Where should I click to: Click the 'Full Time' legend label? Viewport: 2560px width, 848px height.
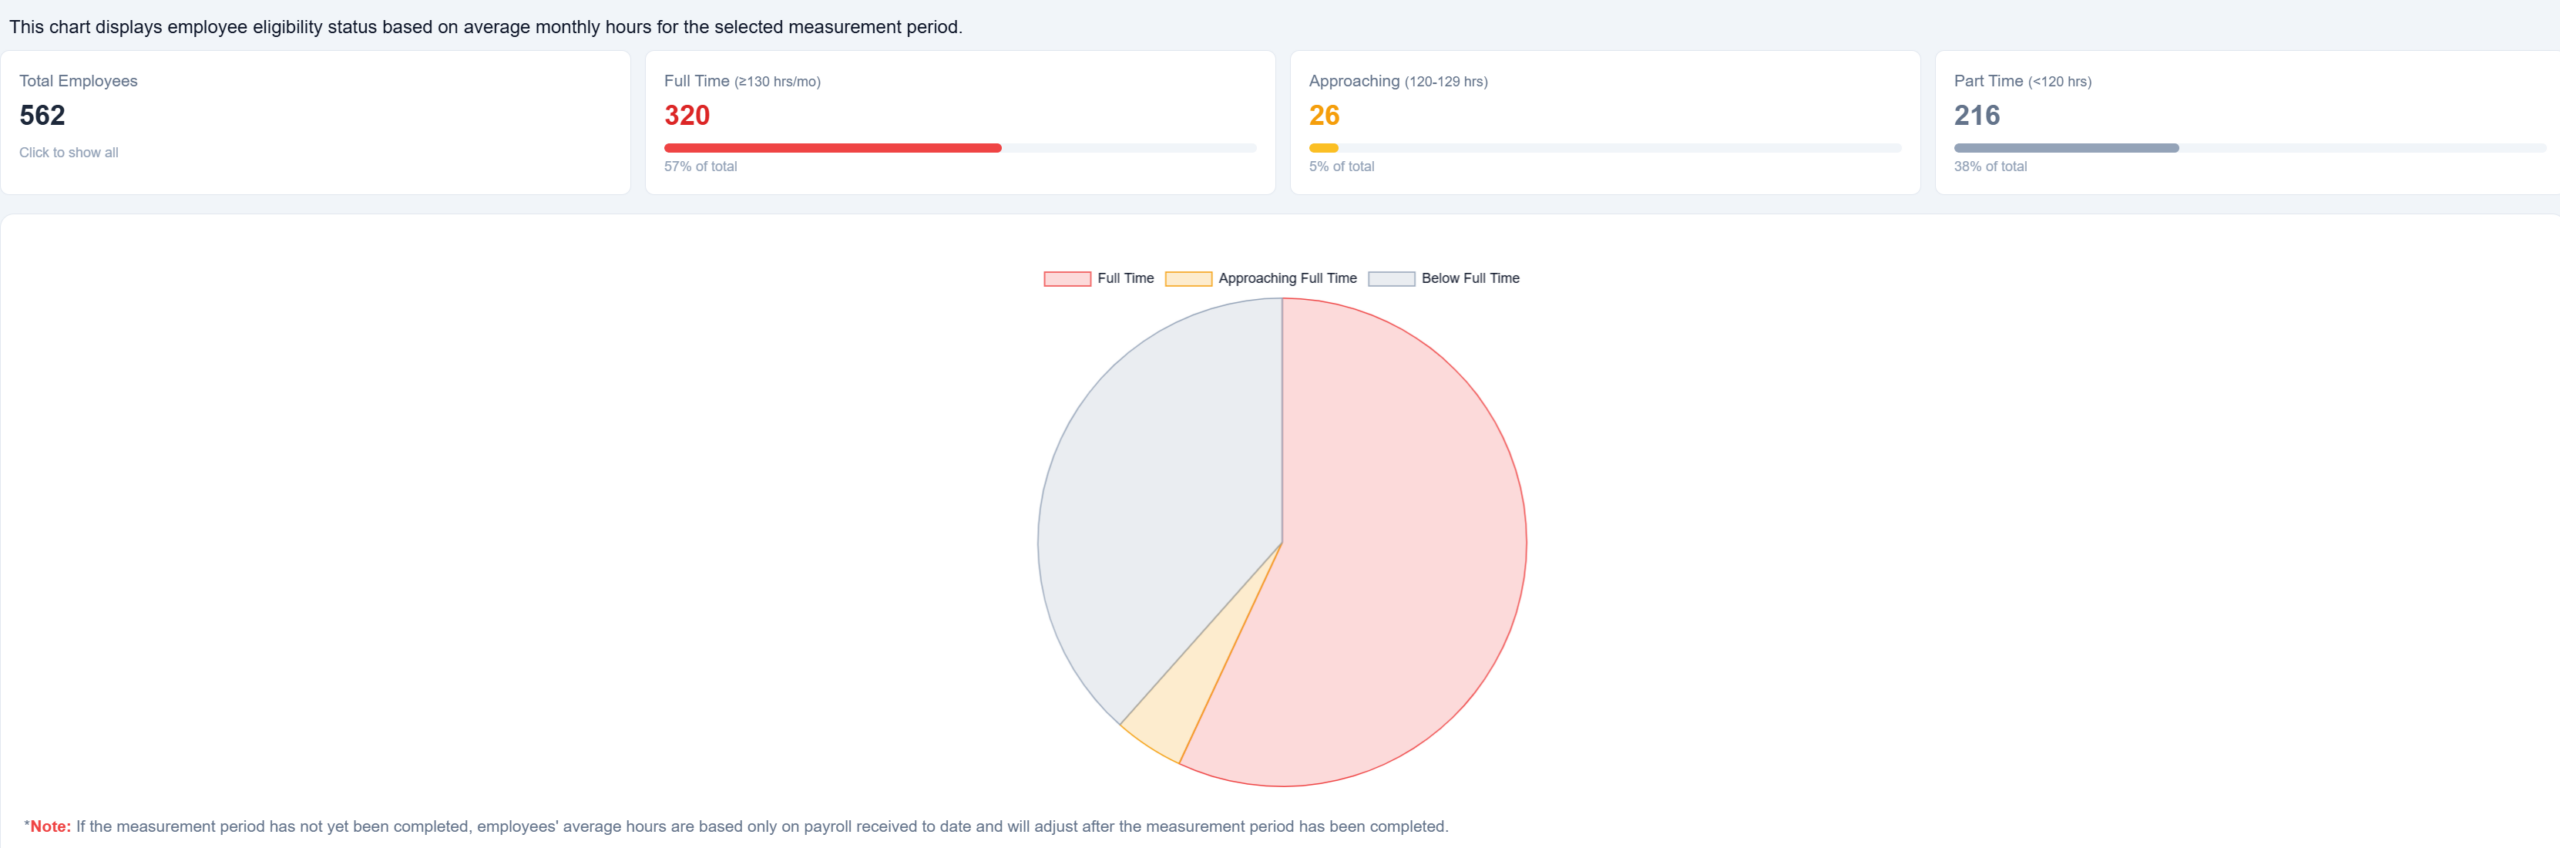(1126, 279)
